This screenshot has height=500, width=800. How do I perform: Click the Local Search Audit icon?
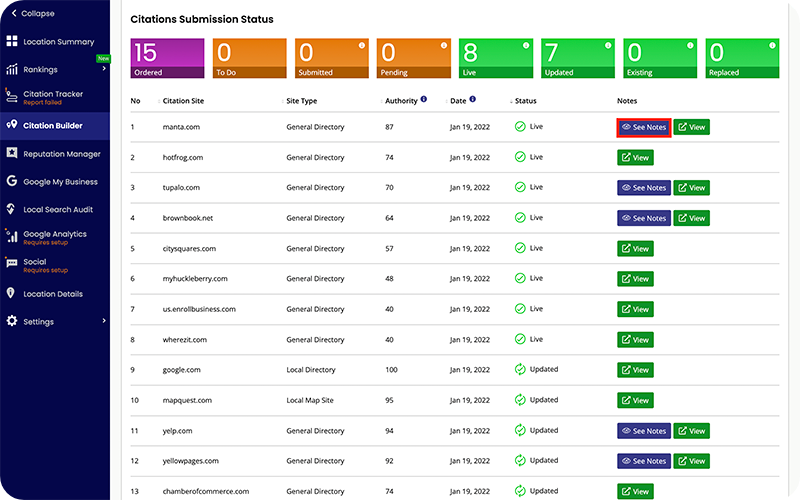tap(12, 210)
